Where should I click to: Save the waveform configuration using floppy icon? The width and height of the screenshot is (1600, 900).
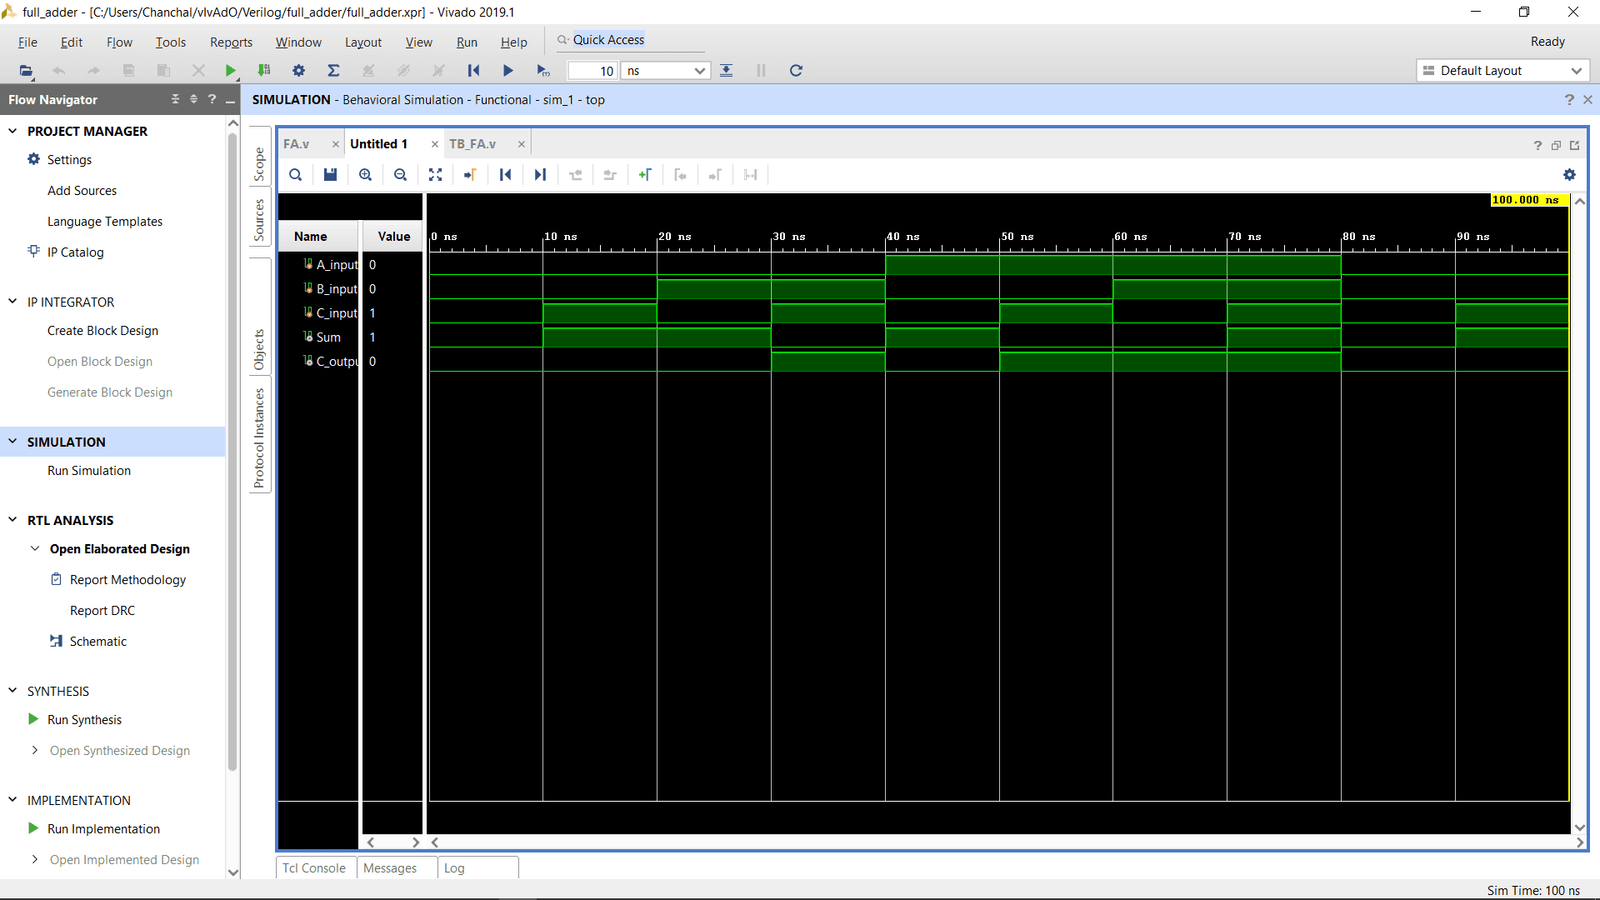pyautogui.click(x=330, y=174)
